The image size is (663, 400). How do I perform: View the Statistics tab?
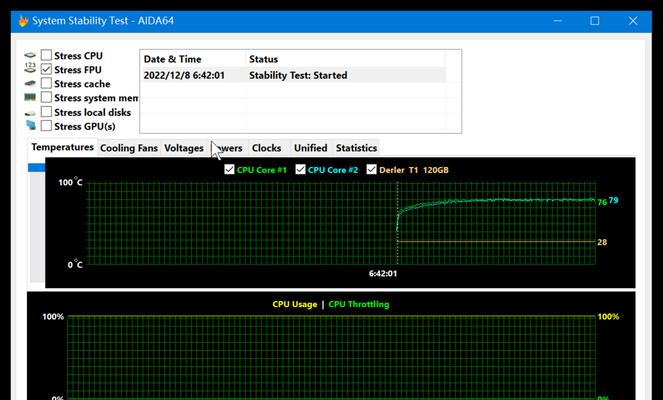coord(356,148)
